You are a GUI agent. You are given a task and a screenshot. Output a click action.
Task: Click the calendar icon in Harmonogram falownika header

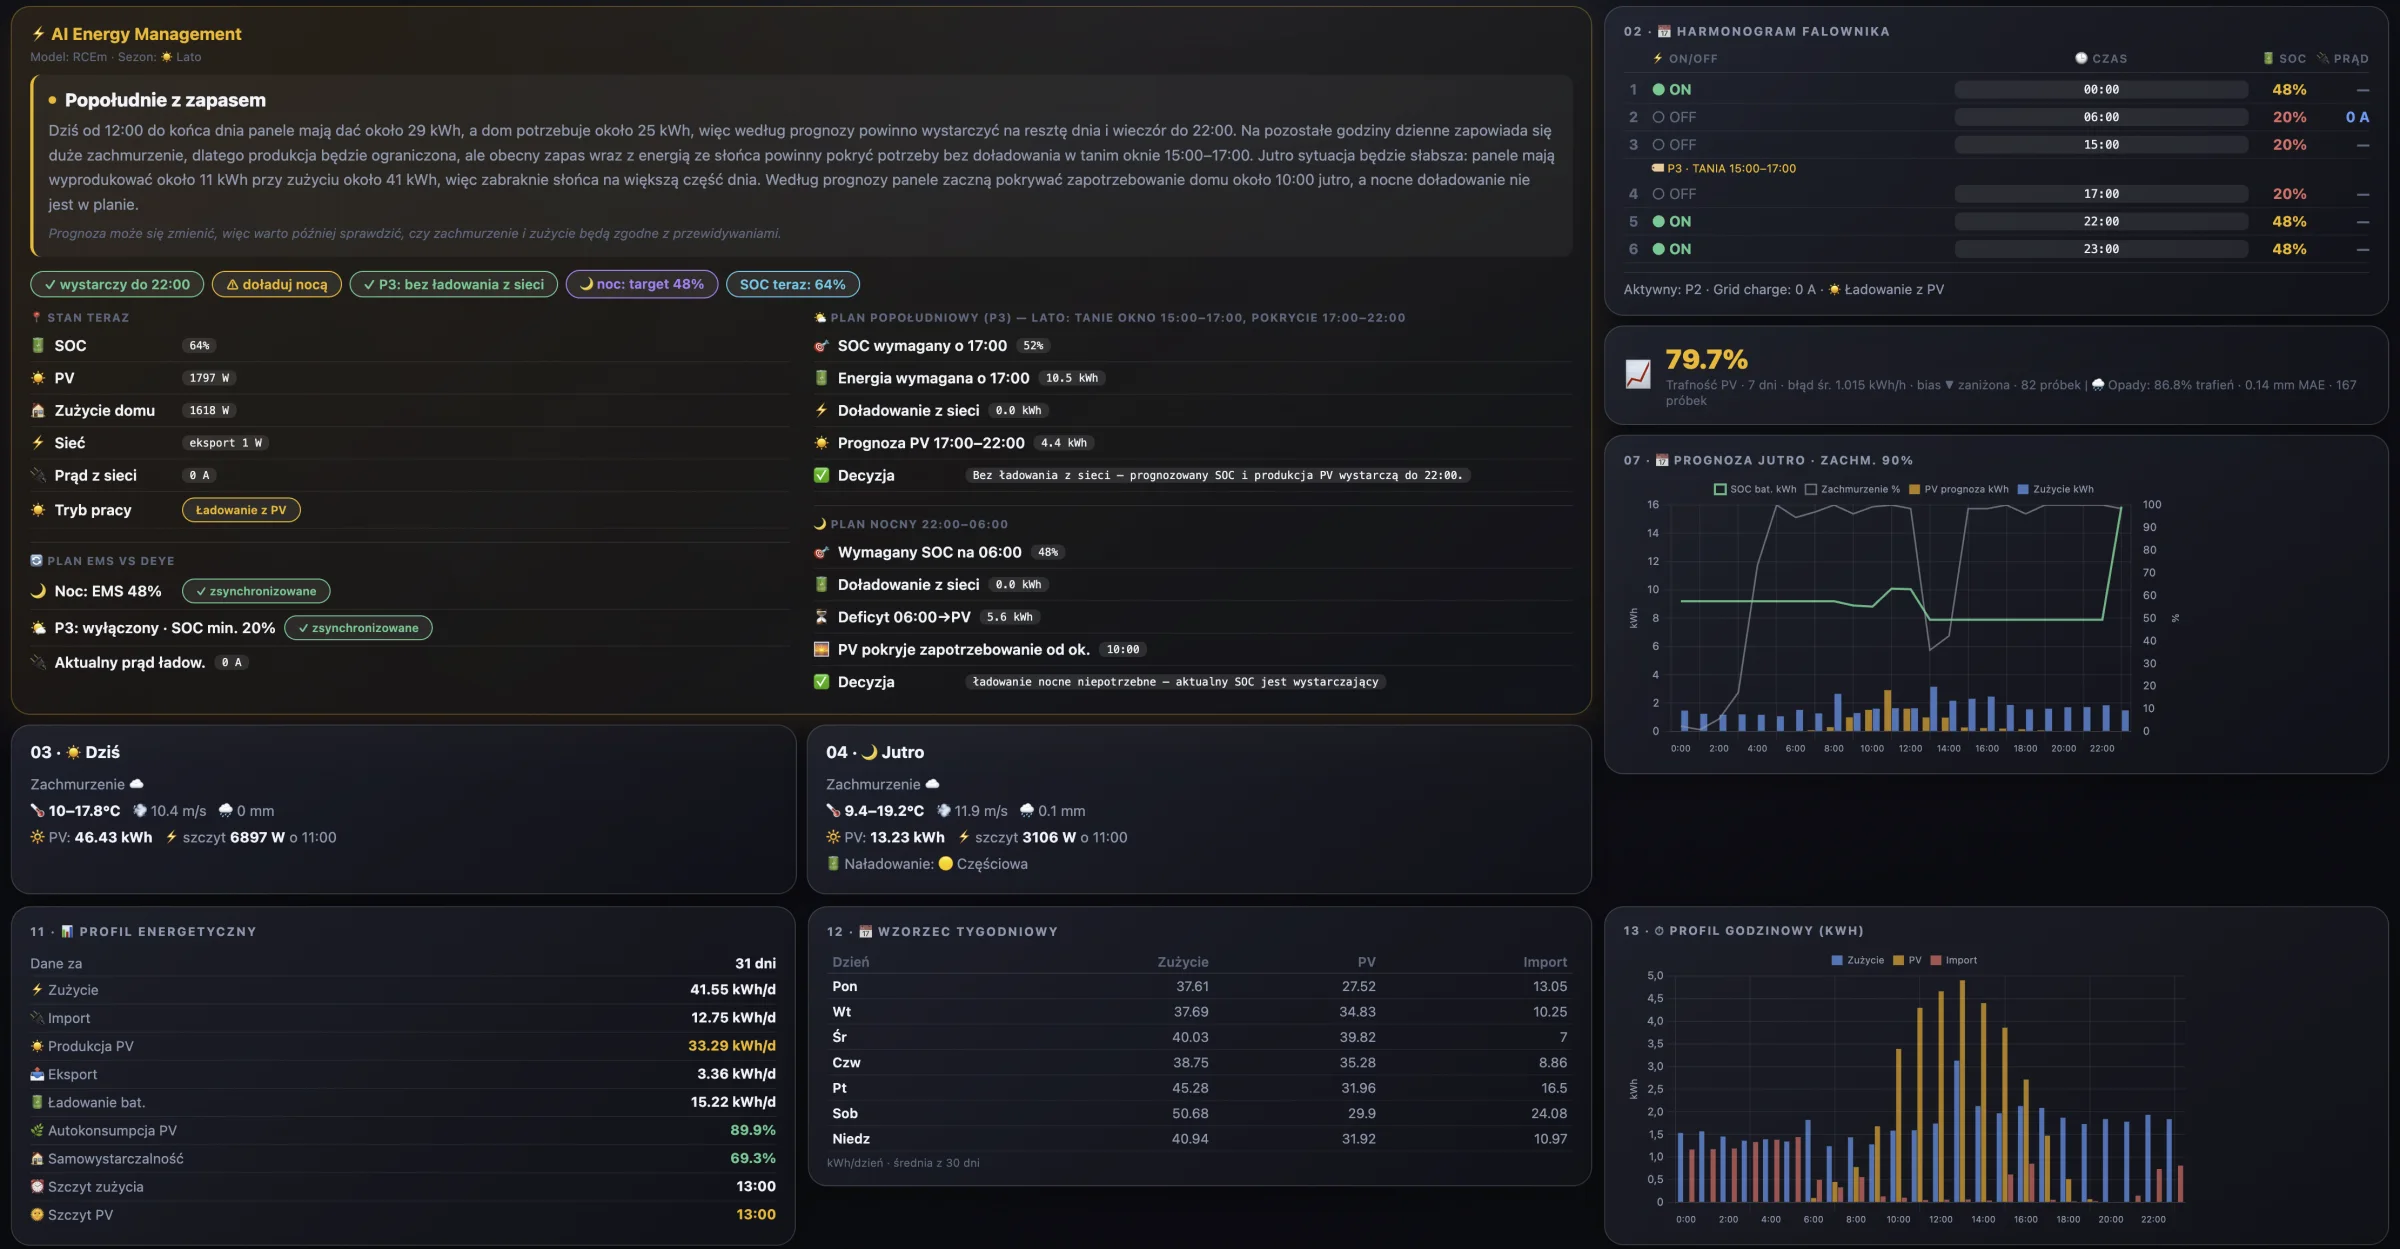click(1664, 32)
